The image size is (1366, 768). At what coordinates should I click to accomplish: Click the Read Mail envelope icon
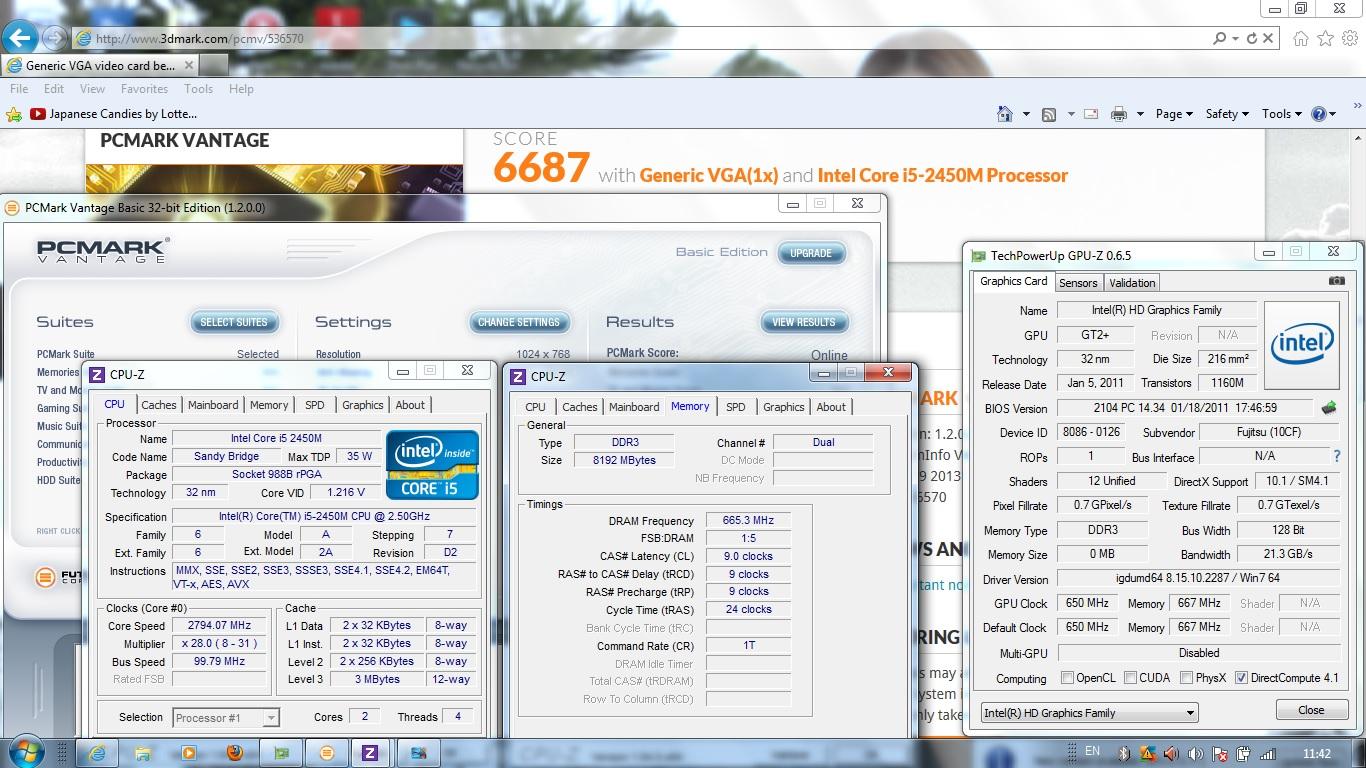[x=1091, y=114]
